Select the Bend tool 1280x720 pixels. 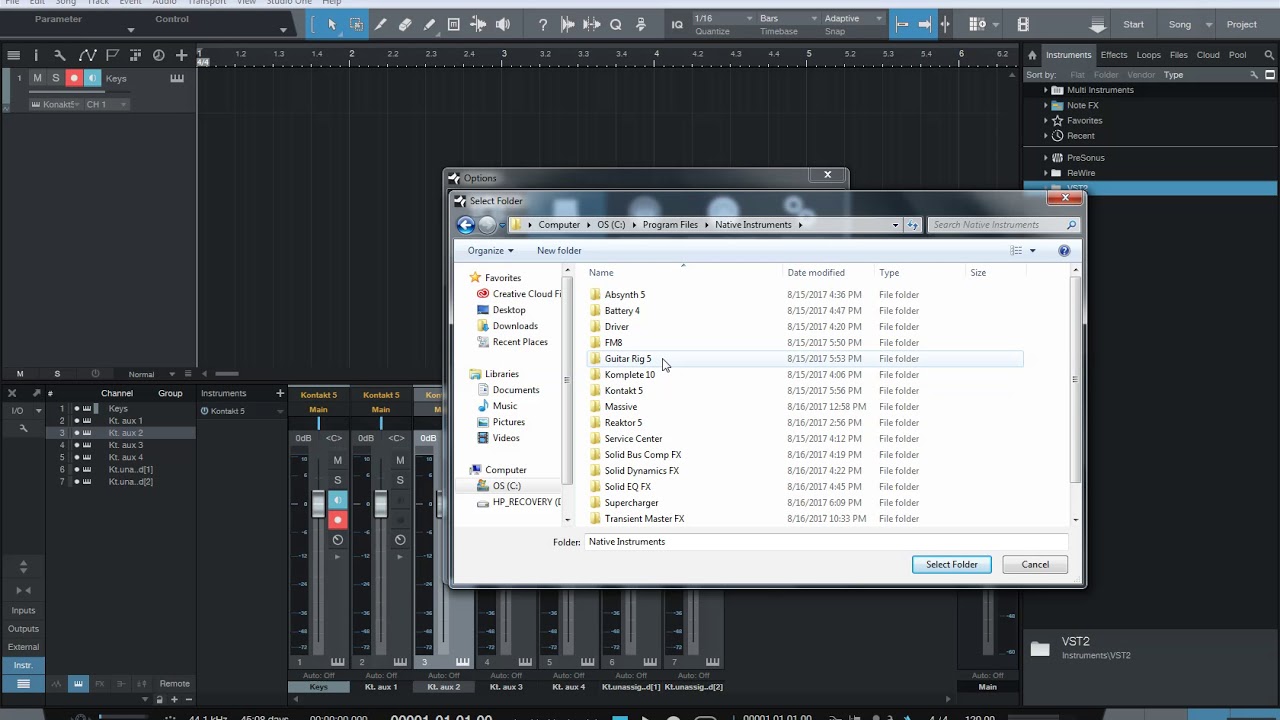coord(478,24)
